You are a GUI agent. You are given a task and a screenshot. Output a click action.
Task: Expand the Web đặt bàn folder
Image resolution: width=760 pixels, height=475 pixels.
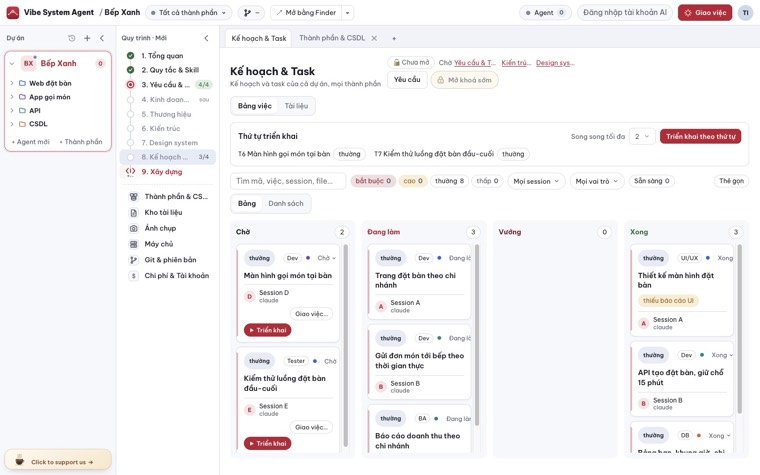tap(12, 83)
